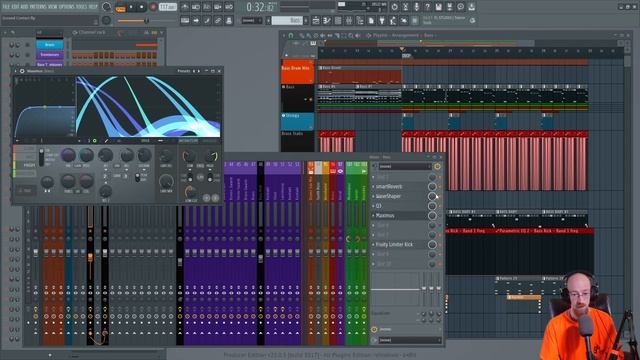Open the plugin picker plug icon
Image resolution: width=640 pixels, height=360 pixels.
(x=382, y=20)
